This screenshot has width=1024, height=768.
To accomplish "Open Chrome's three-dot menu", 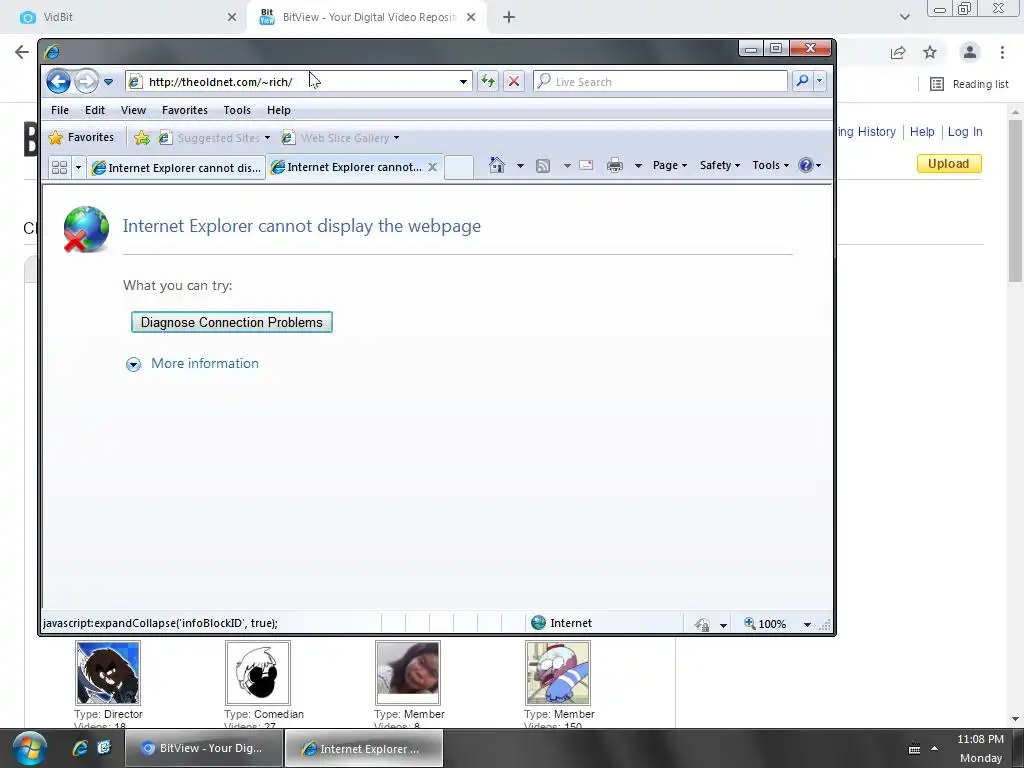I will click(1002, 52).
